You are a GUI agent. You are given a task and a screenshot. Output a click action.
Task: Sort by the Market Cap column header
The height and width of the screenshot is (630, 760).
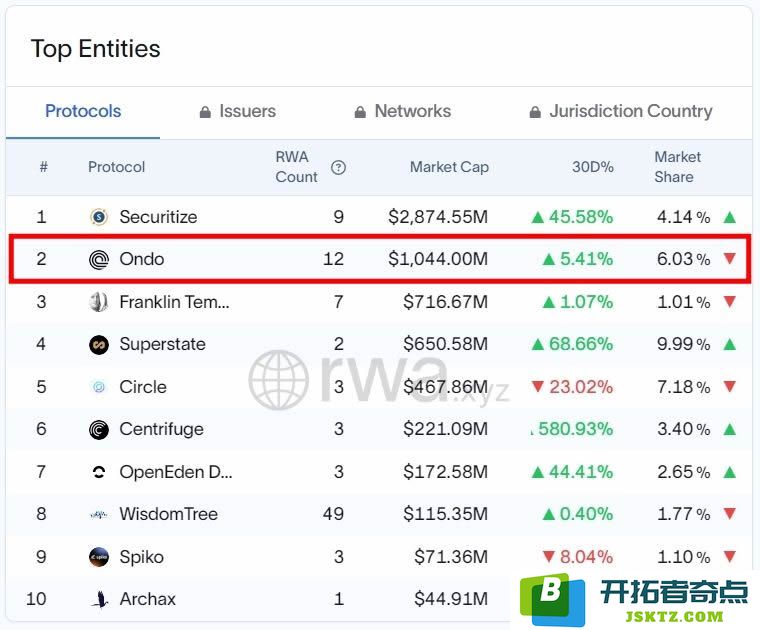coord(449,167)
